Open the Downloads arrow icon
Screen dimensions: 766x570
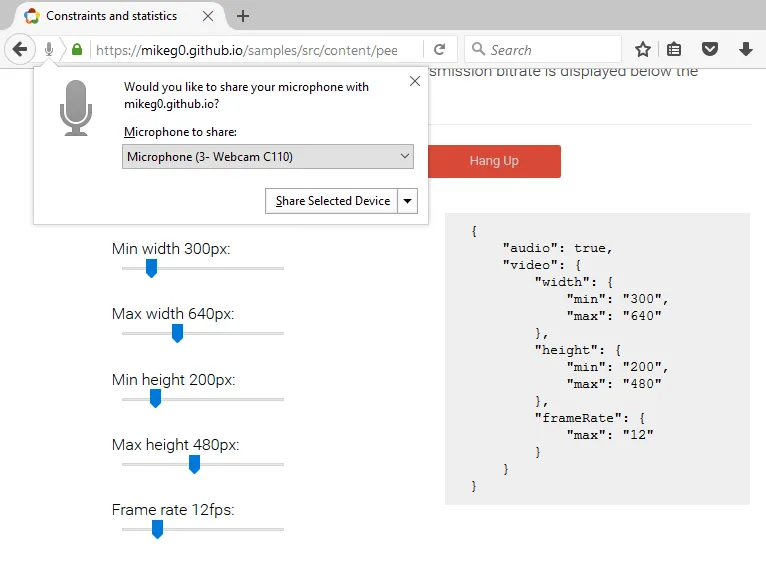745,49
